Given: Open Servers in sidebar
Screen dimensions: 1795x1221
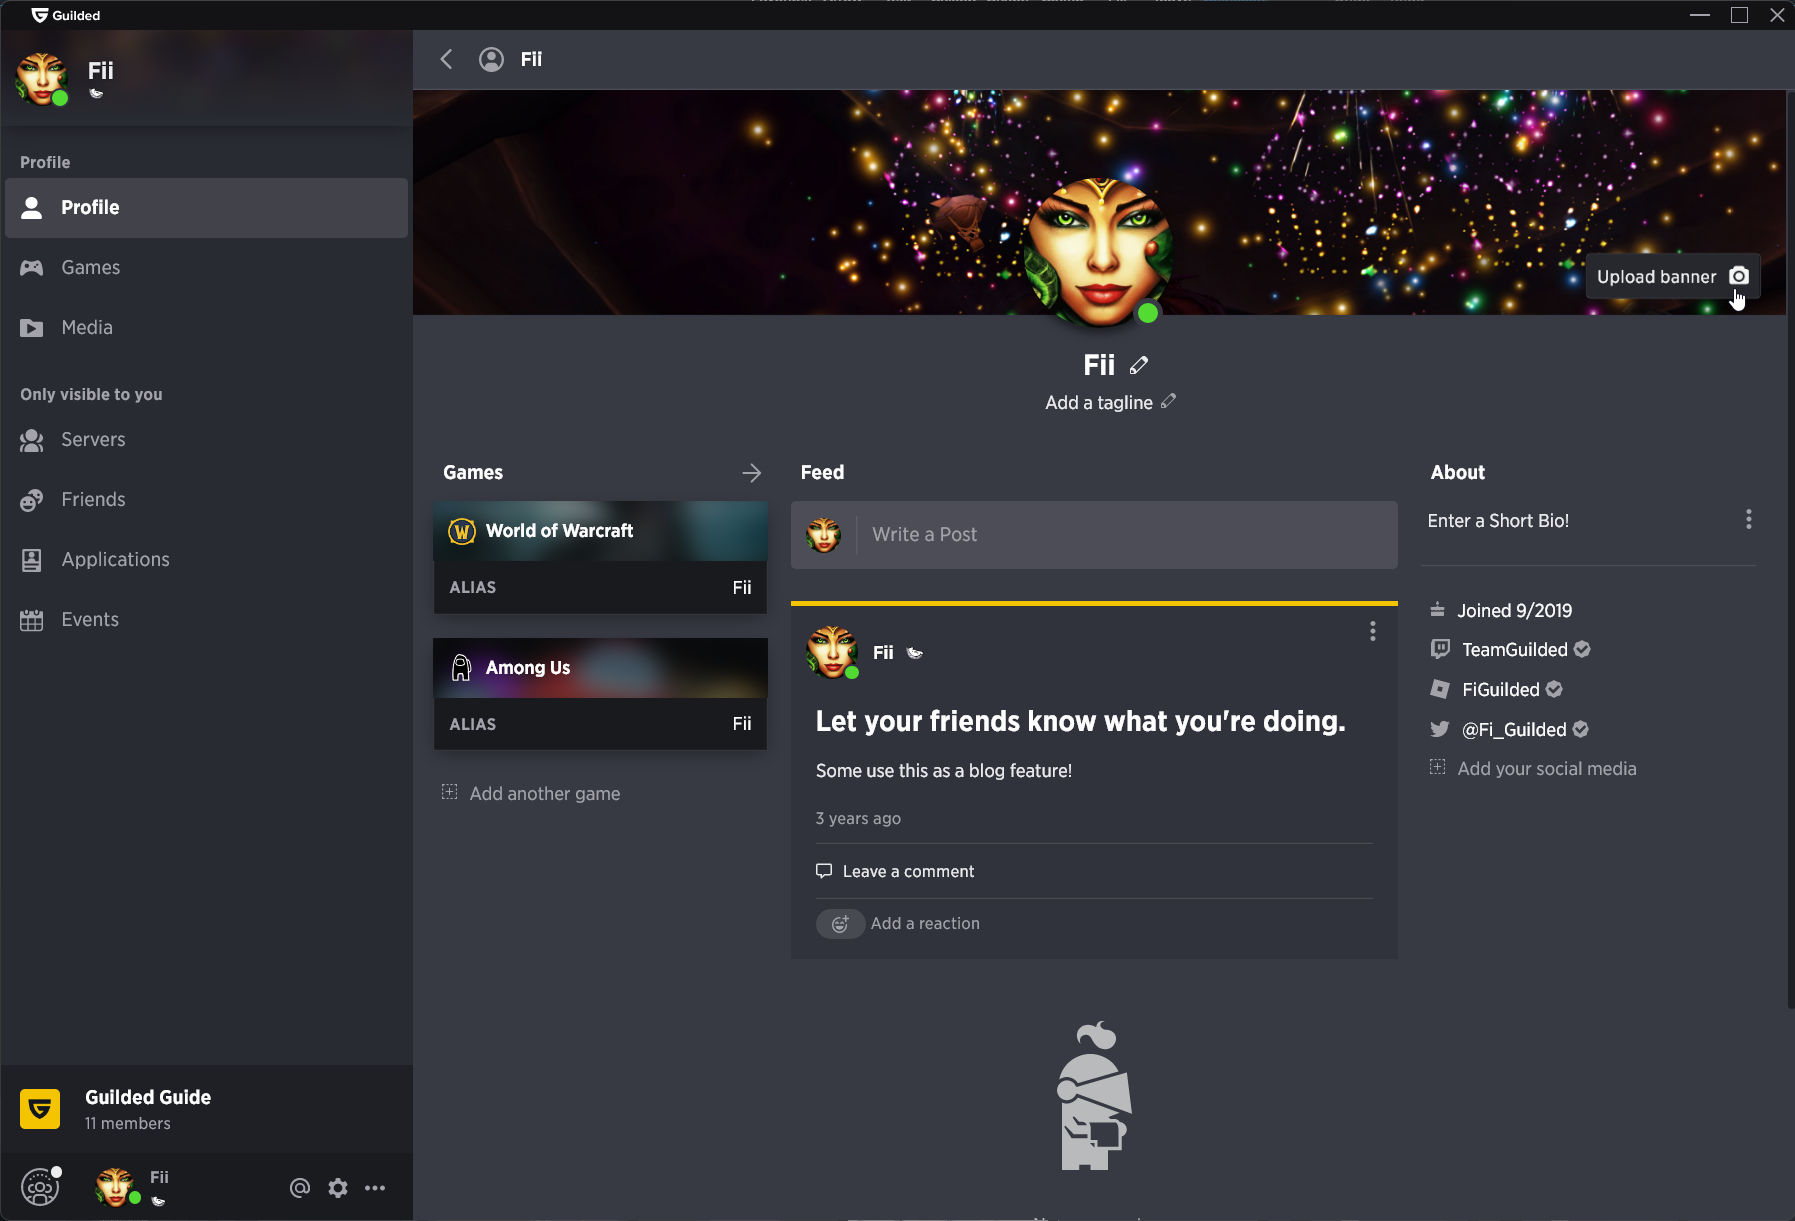Looking at the screenshot, I should tap(207, 440).
